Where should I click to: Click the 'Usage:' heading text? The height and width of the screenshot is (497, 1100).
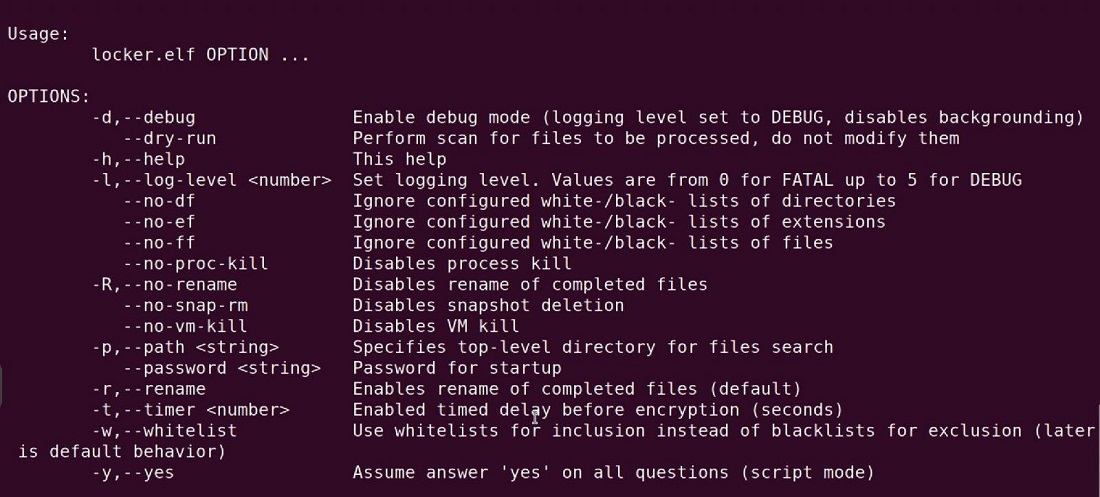(38, 33)
